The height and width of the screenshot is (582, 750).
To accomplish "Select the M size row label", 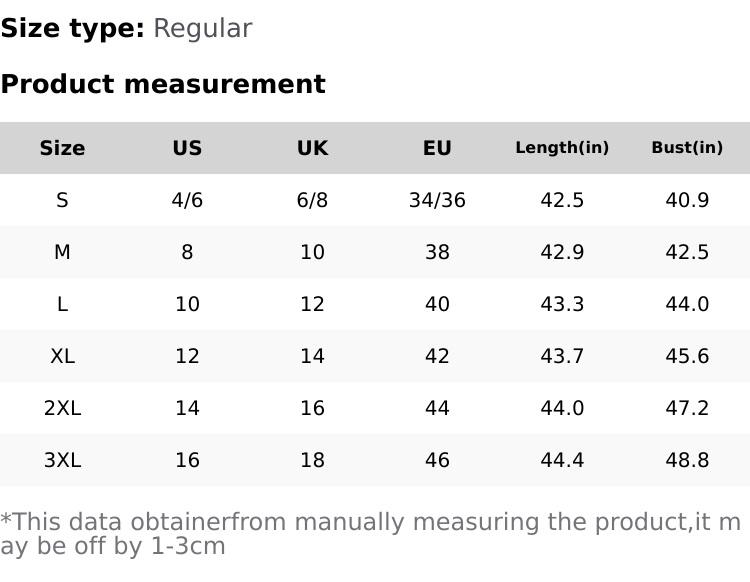I will coord(62,252).
